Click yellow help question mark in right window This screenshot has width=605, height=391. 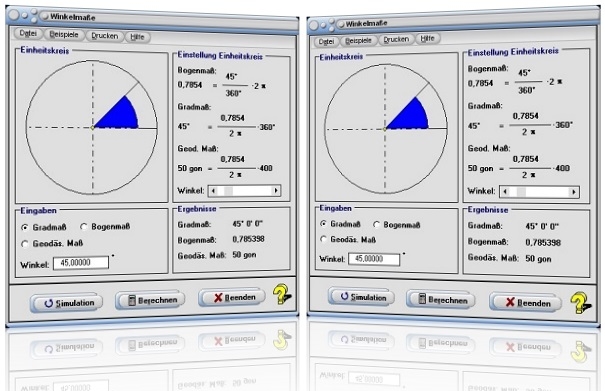pos(580,302)
